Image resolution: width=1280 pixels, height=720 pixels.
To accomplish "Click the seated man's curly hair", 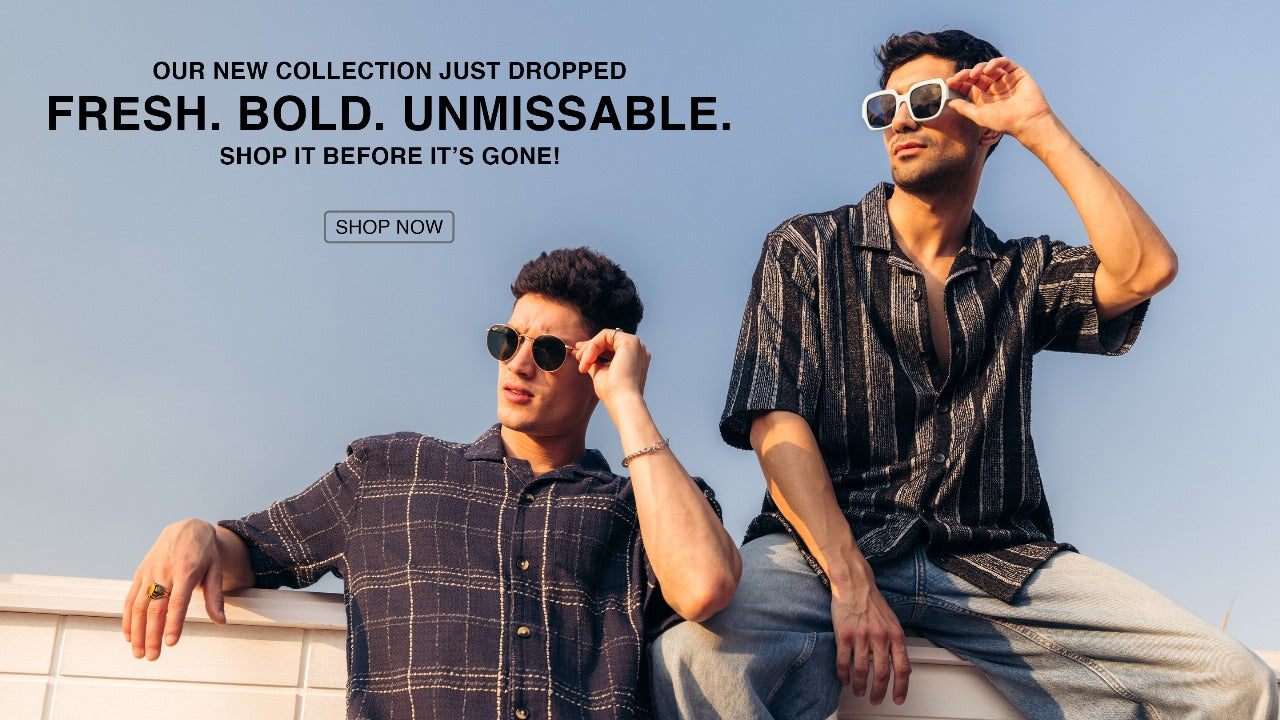I will pyautogui.click(x=579, y=288).
